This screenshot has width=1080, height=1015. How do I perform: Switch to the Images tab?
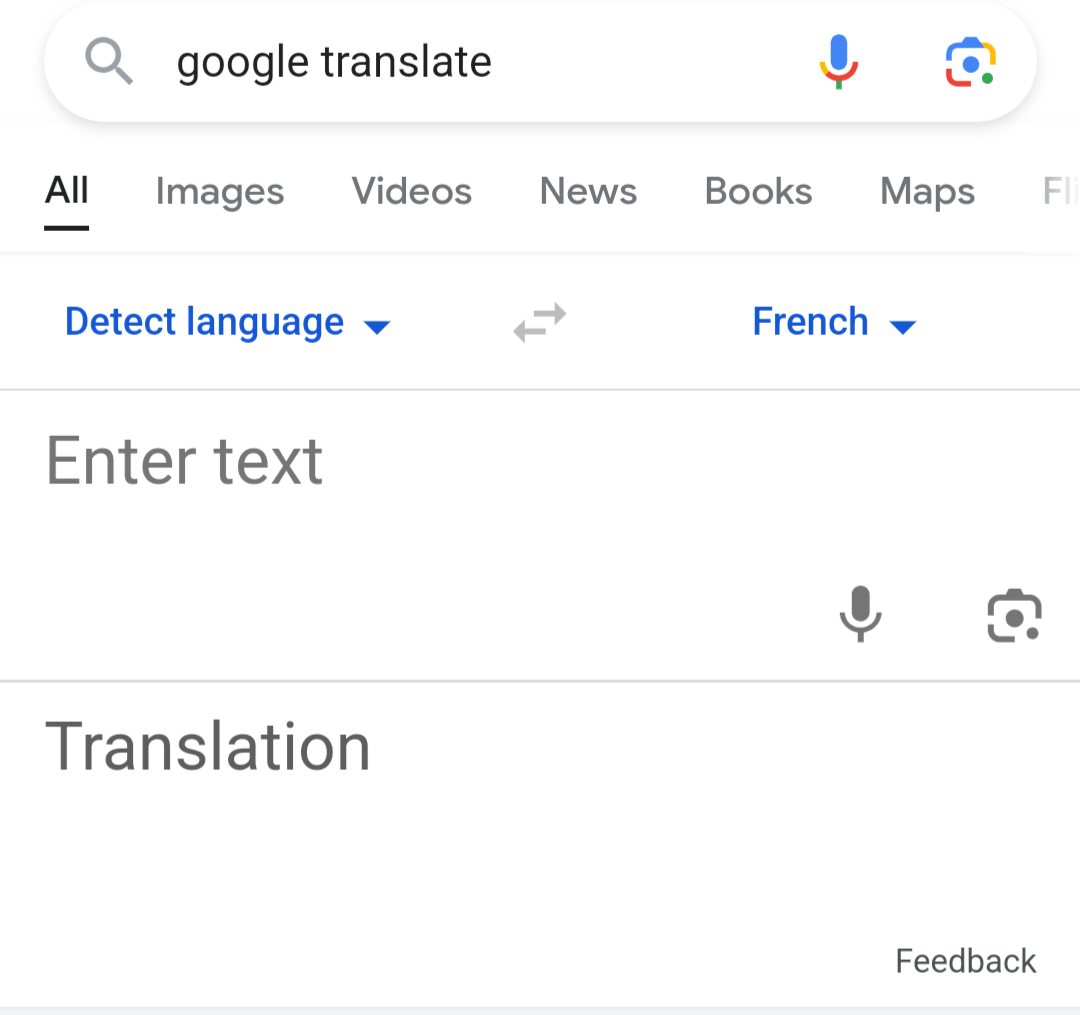point(219,191)
